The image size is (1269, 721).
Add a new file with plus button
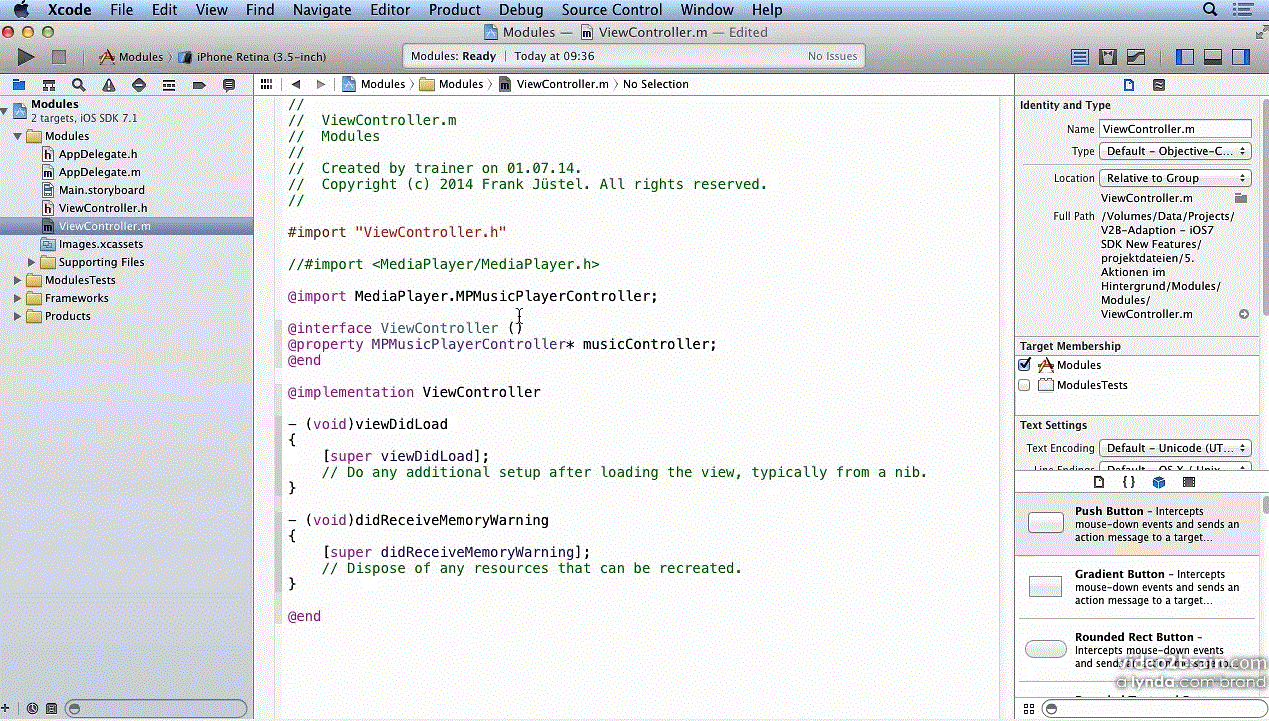[6, 708]
